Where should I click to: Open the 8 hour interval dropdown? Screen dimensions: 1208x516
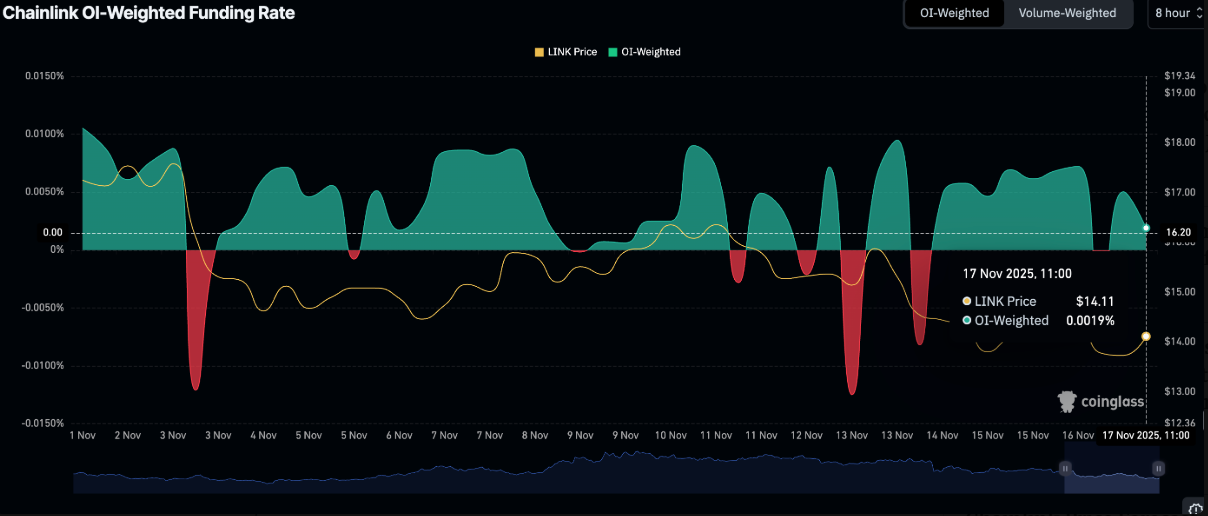tap(1177, 13)
